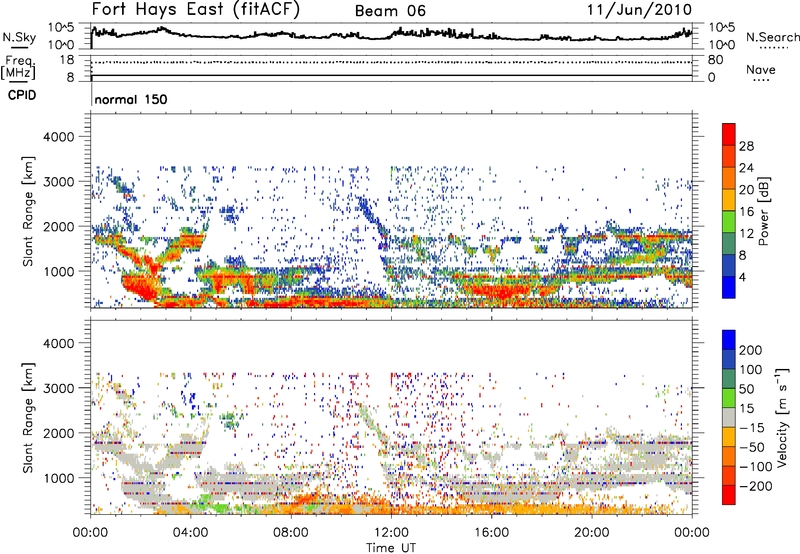Click the Slant Range label of velocity plot
This screenshot has height=554, width=800.
click(x=28, y=417)
